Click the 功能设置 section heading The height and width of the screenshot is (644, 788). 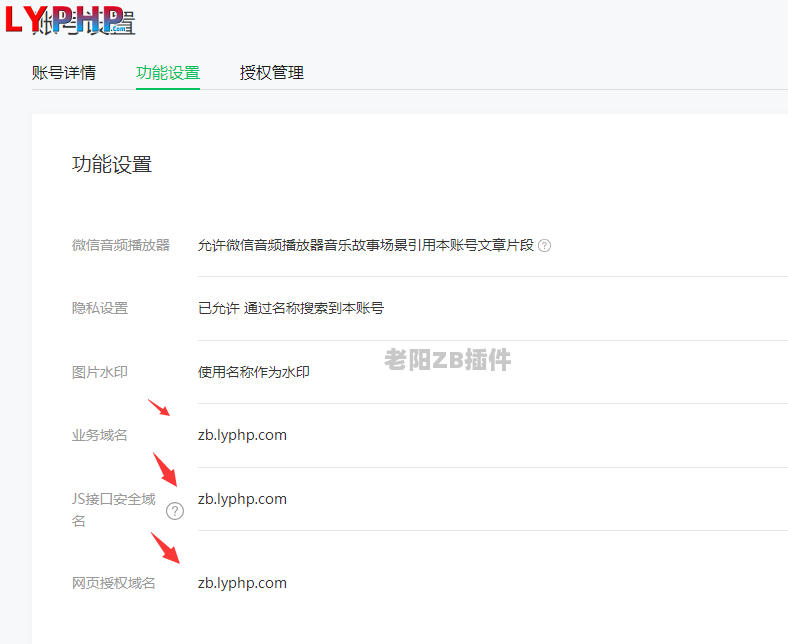[112, 165]
